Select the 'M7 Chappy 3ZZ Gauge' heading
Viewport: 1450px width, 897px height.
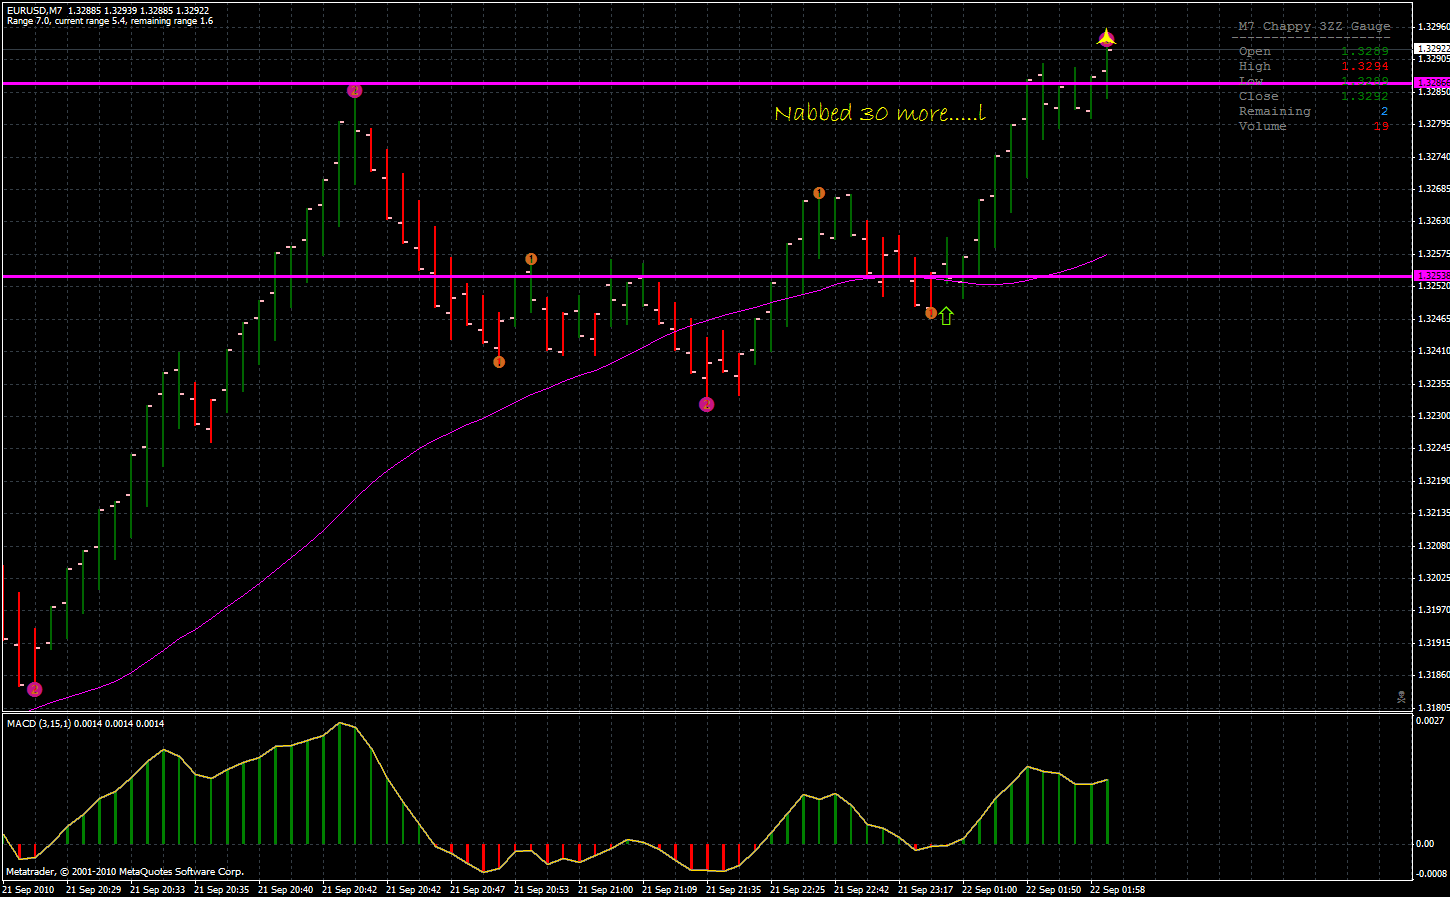click(1314, 27)
